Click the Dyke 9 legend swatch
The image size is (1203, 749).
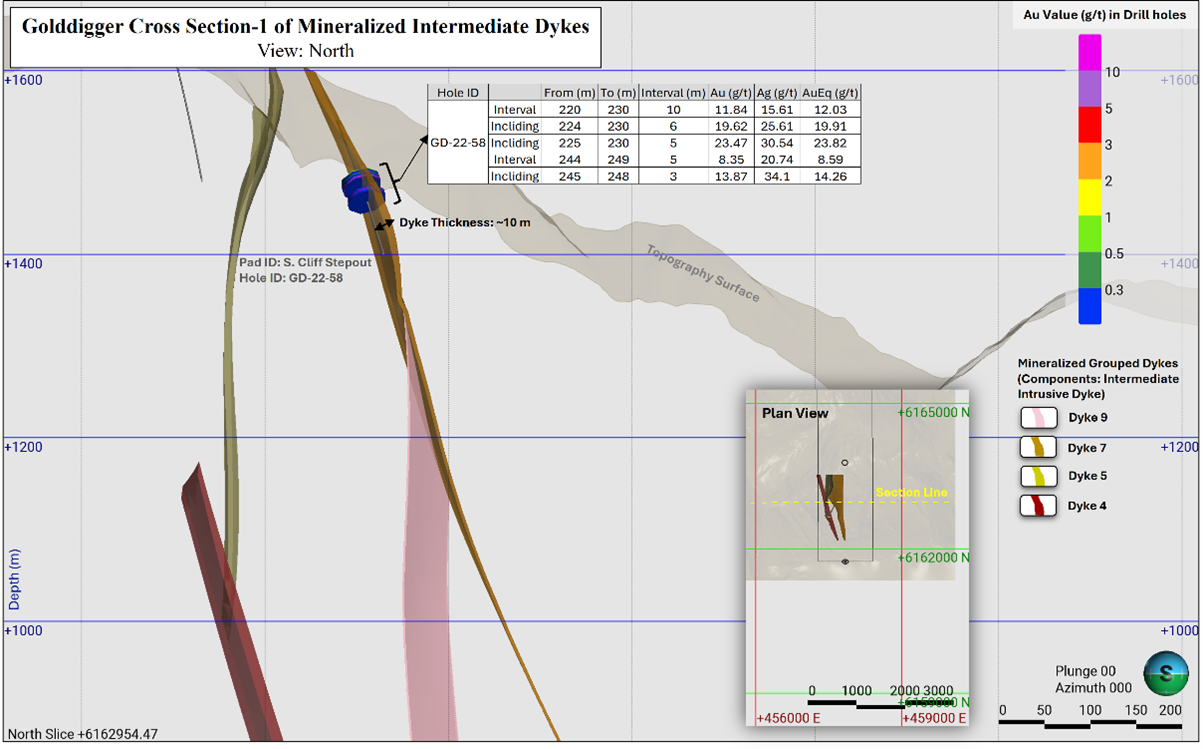(1038, 418)
